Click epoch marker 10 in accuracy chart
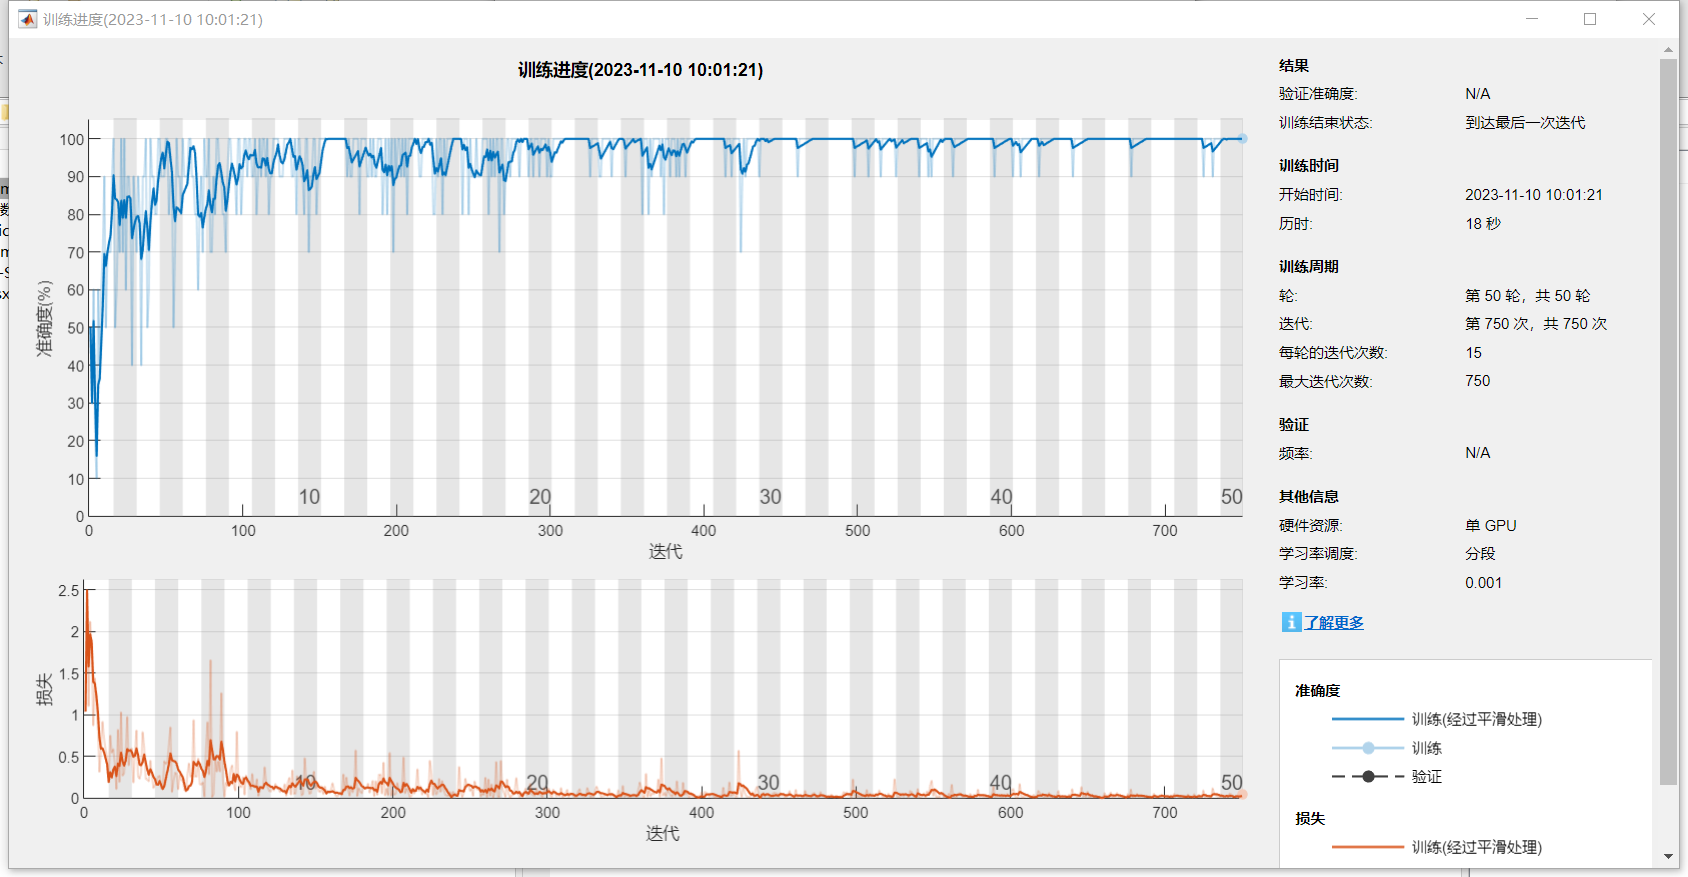This screenshot has height=877, width=1688. pyautogui.click(x=309, y=497)
